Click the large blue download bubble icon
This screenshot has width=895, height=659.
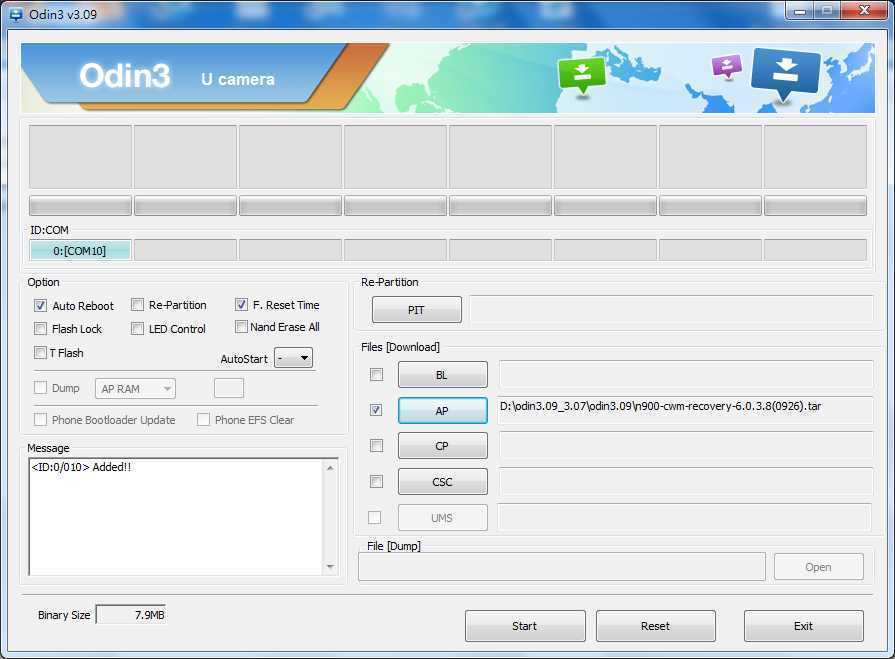tap(785, 74)
